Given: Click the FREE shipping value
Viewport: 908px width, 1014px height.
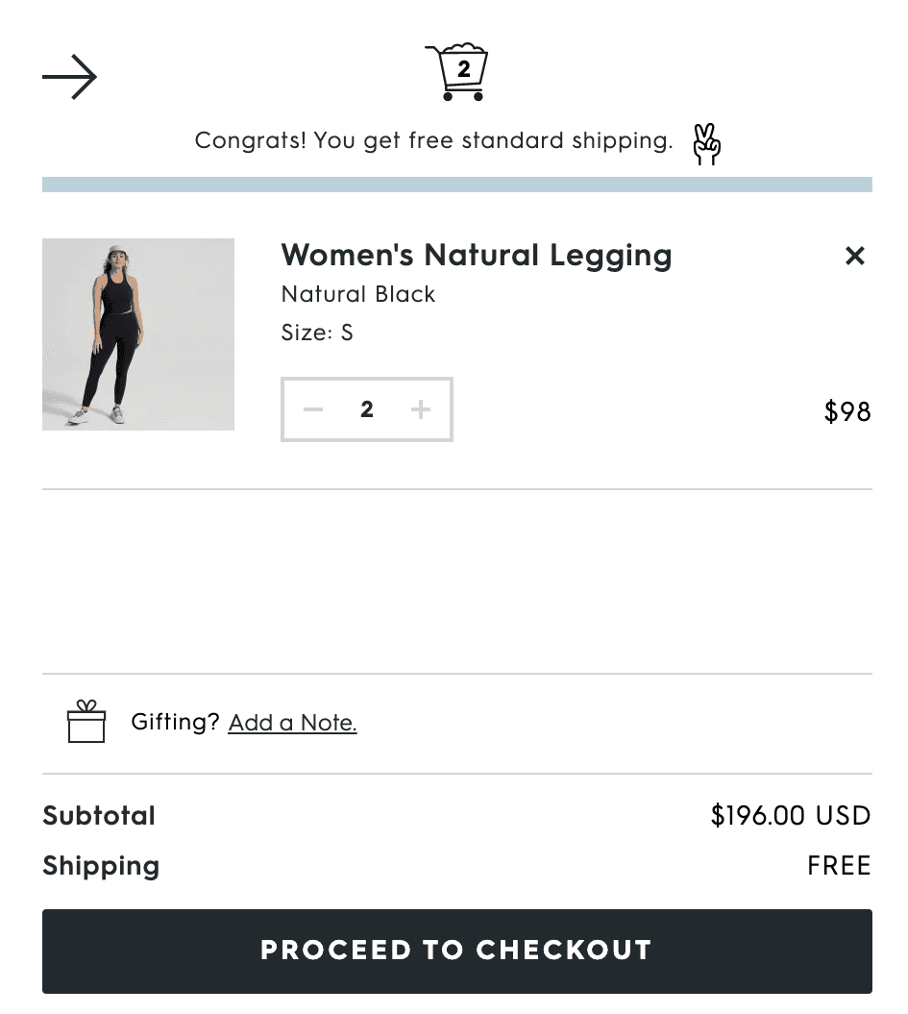Looking at the screenshot, I should coord(839,865).
